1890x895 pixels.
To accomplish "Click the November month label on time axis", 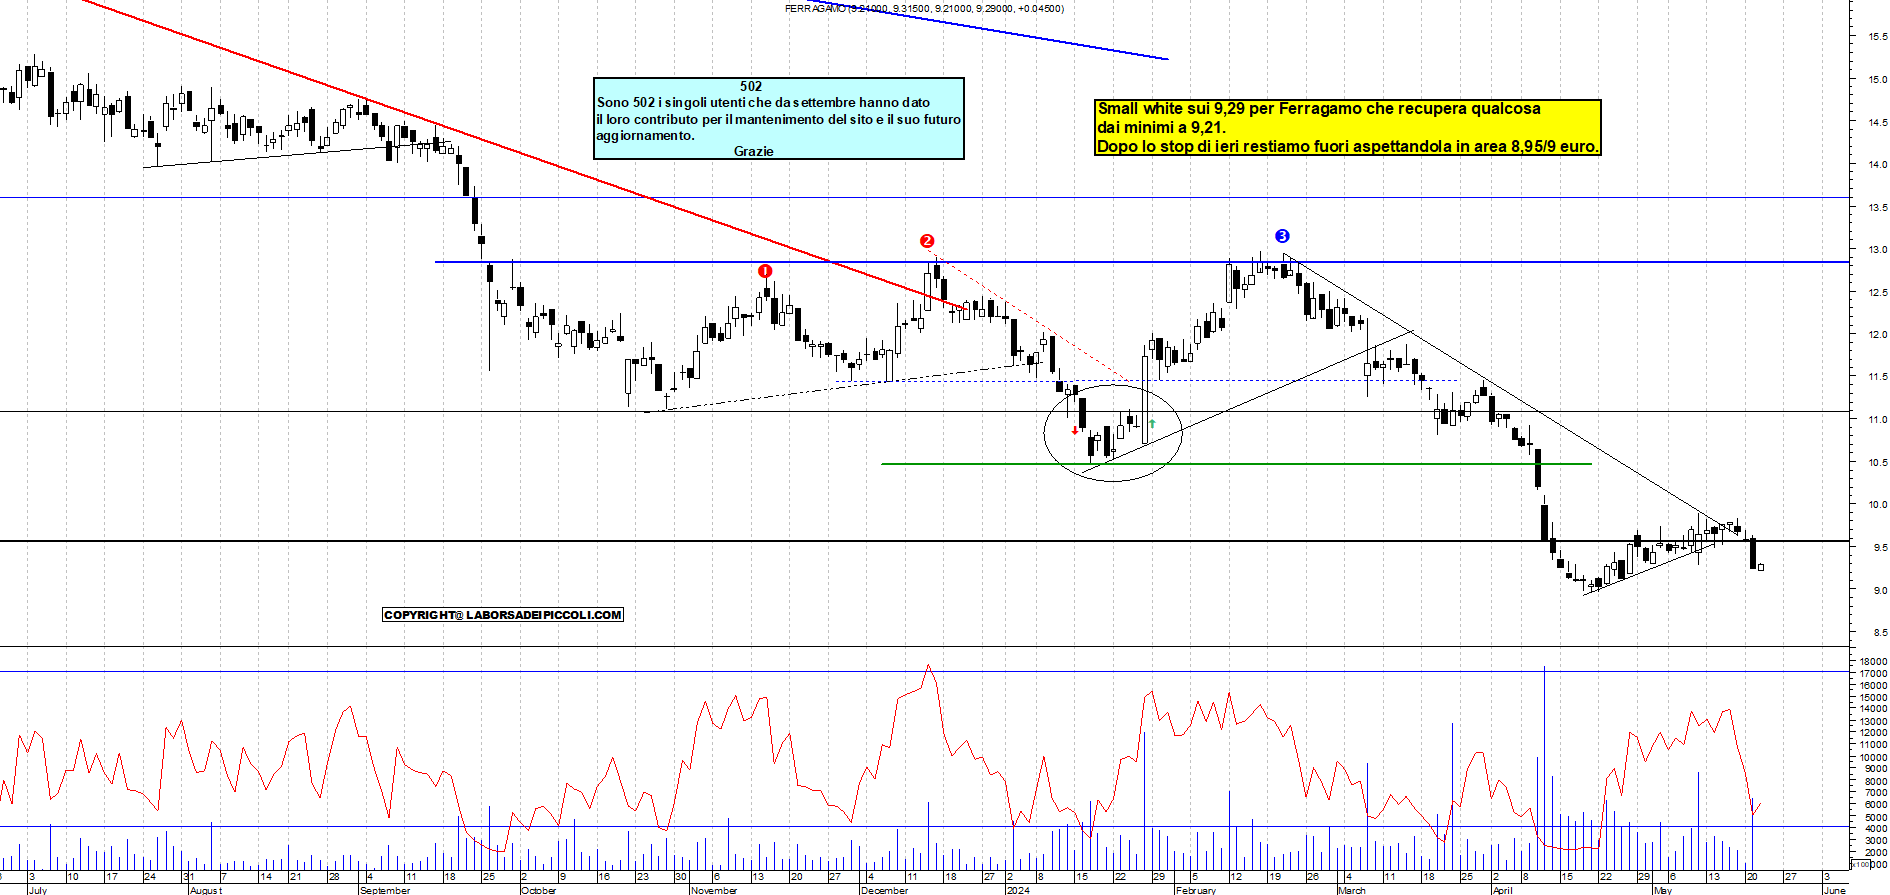I will (x=714, y=890).
